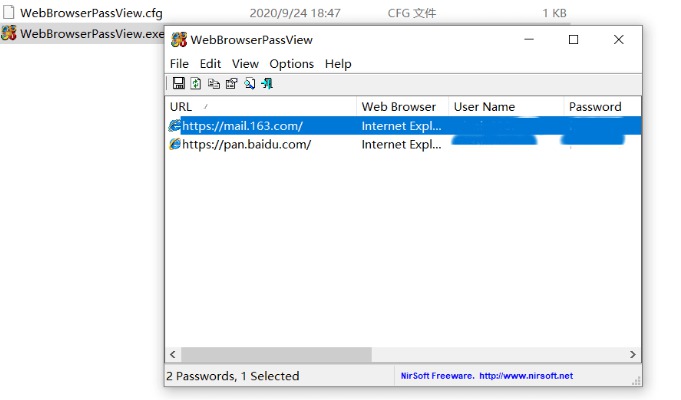
Task: Click the Internet Explorer icon beside mail.163.com
Action: (175, 126)
